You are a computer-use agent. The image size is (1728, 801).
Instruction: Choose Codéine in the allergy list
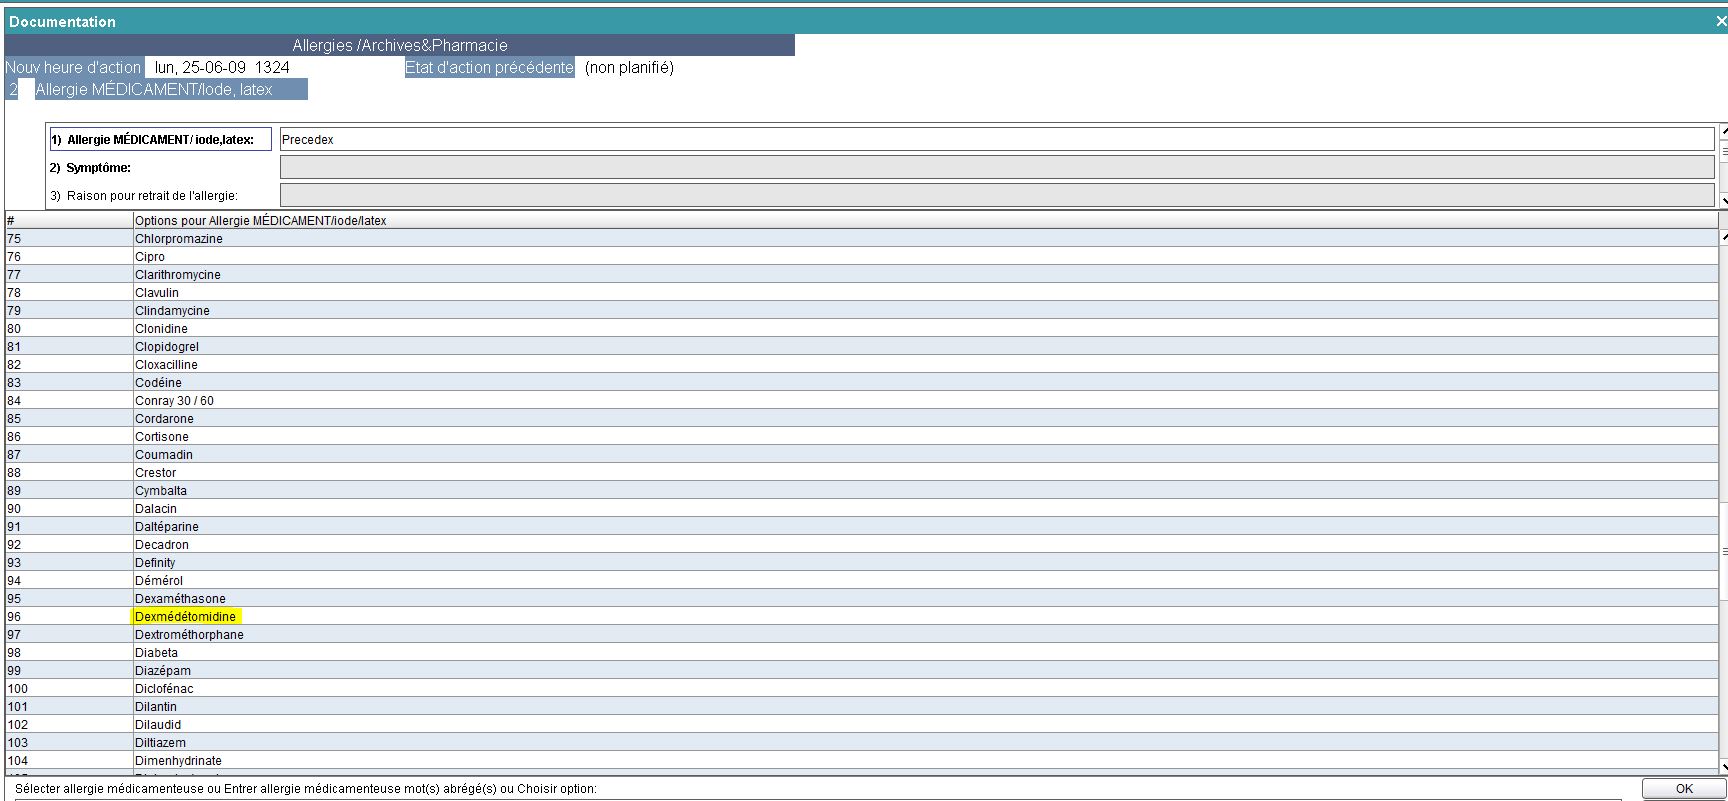pos(158,383)
